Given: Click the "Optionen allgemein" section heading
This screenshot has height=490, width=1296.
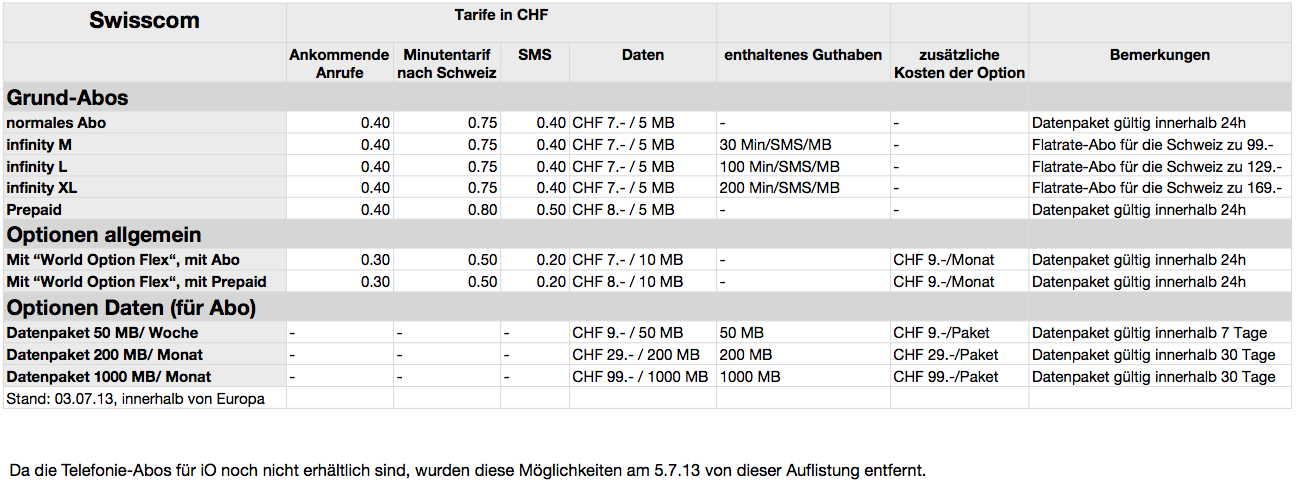Looking at the screenshot, I should point(104,235).
